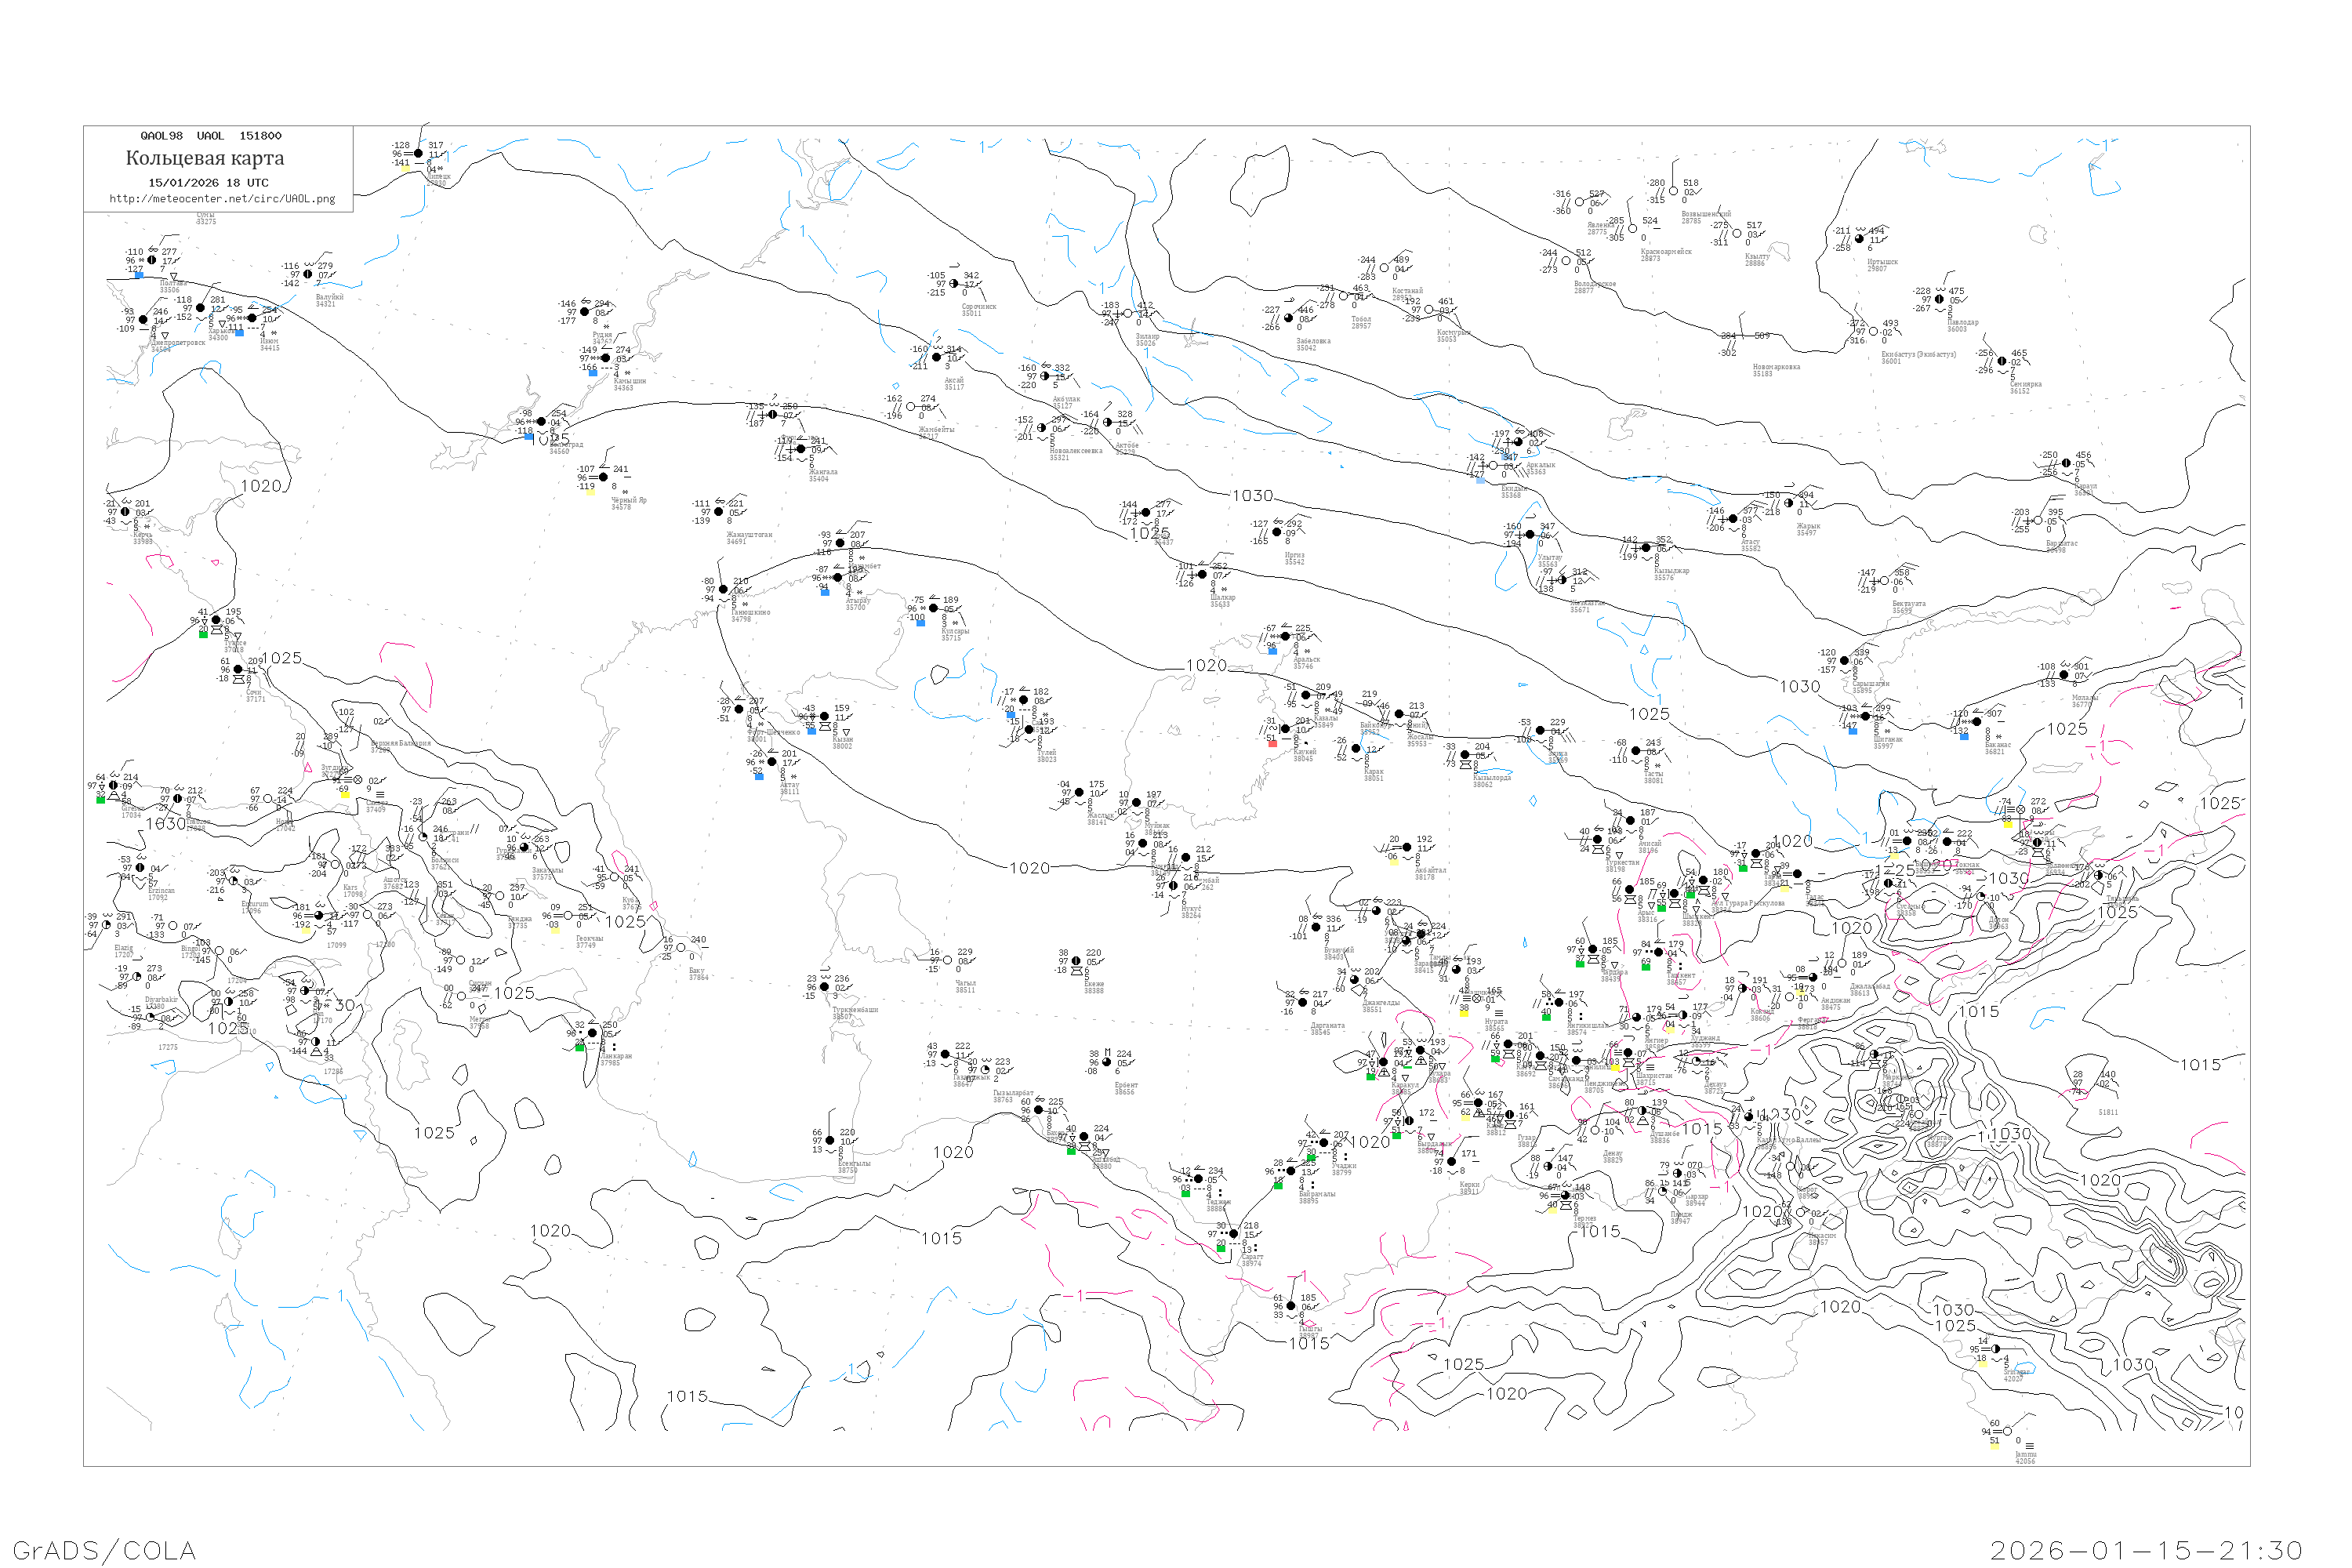Click the red square at the Каукей station
This screenshot has height=1568, width=2352.
point(1272,743)
